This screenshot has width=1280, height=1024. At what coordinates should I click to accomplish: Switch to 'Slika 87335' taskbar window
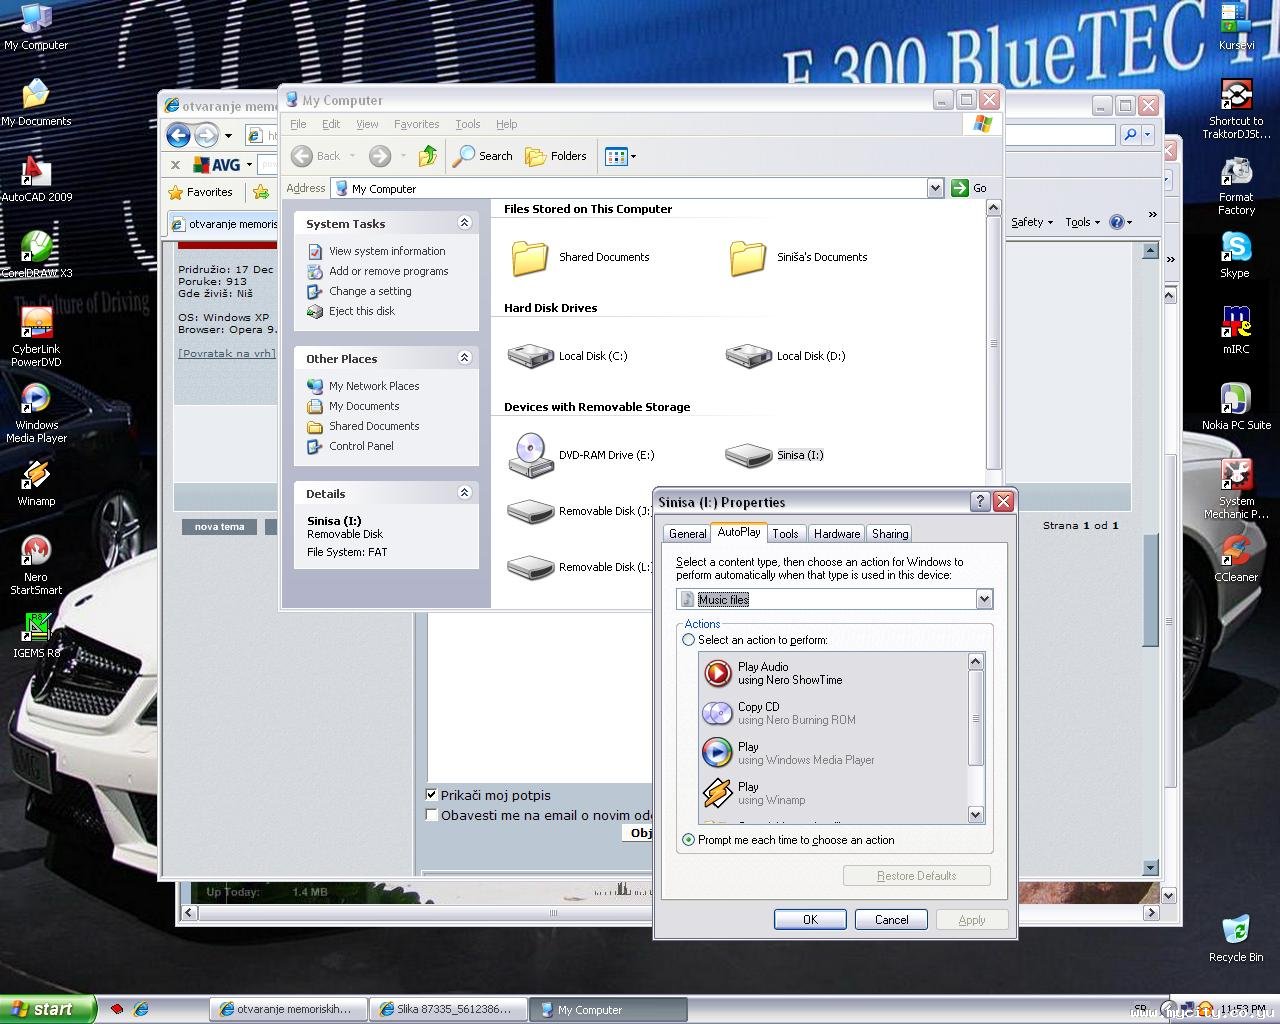pyautogui.click(x=447, y=1010)
